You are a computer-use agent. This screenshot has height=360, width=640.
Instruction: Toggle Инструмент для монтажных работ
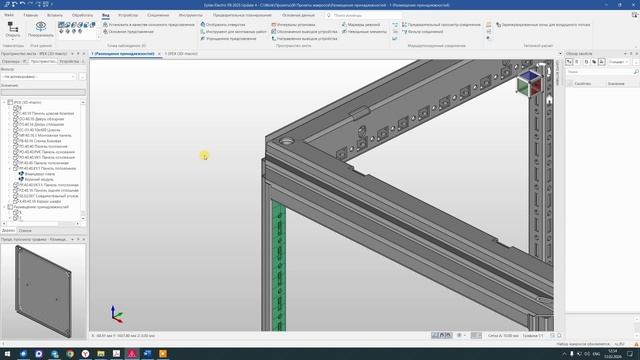[233, 31]
